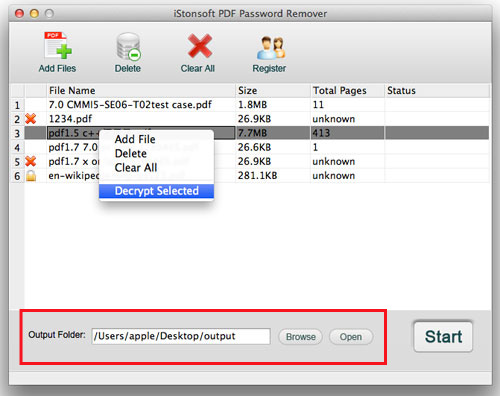This screenshot has height=396, width=500.
Task: Choose Add File from the context menu
Action: (156, 139)
